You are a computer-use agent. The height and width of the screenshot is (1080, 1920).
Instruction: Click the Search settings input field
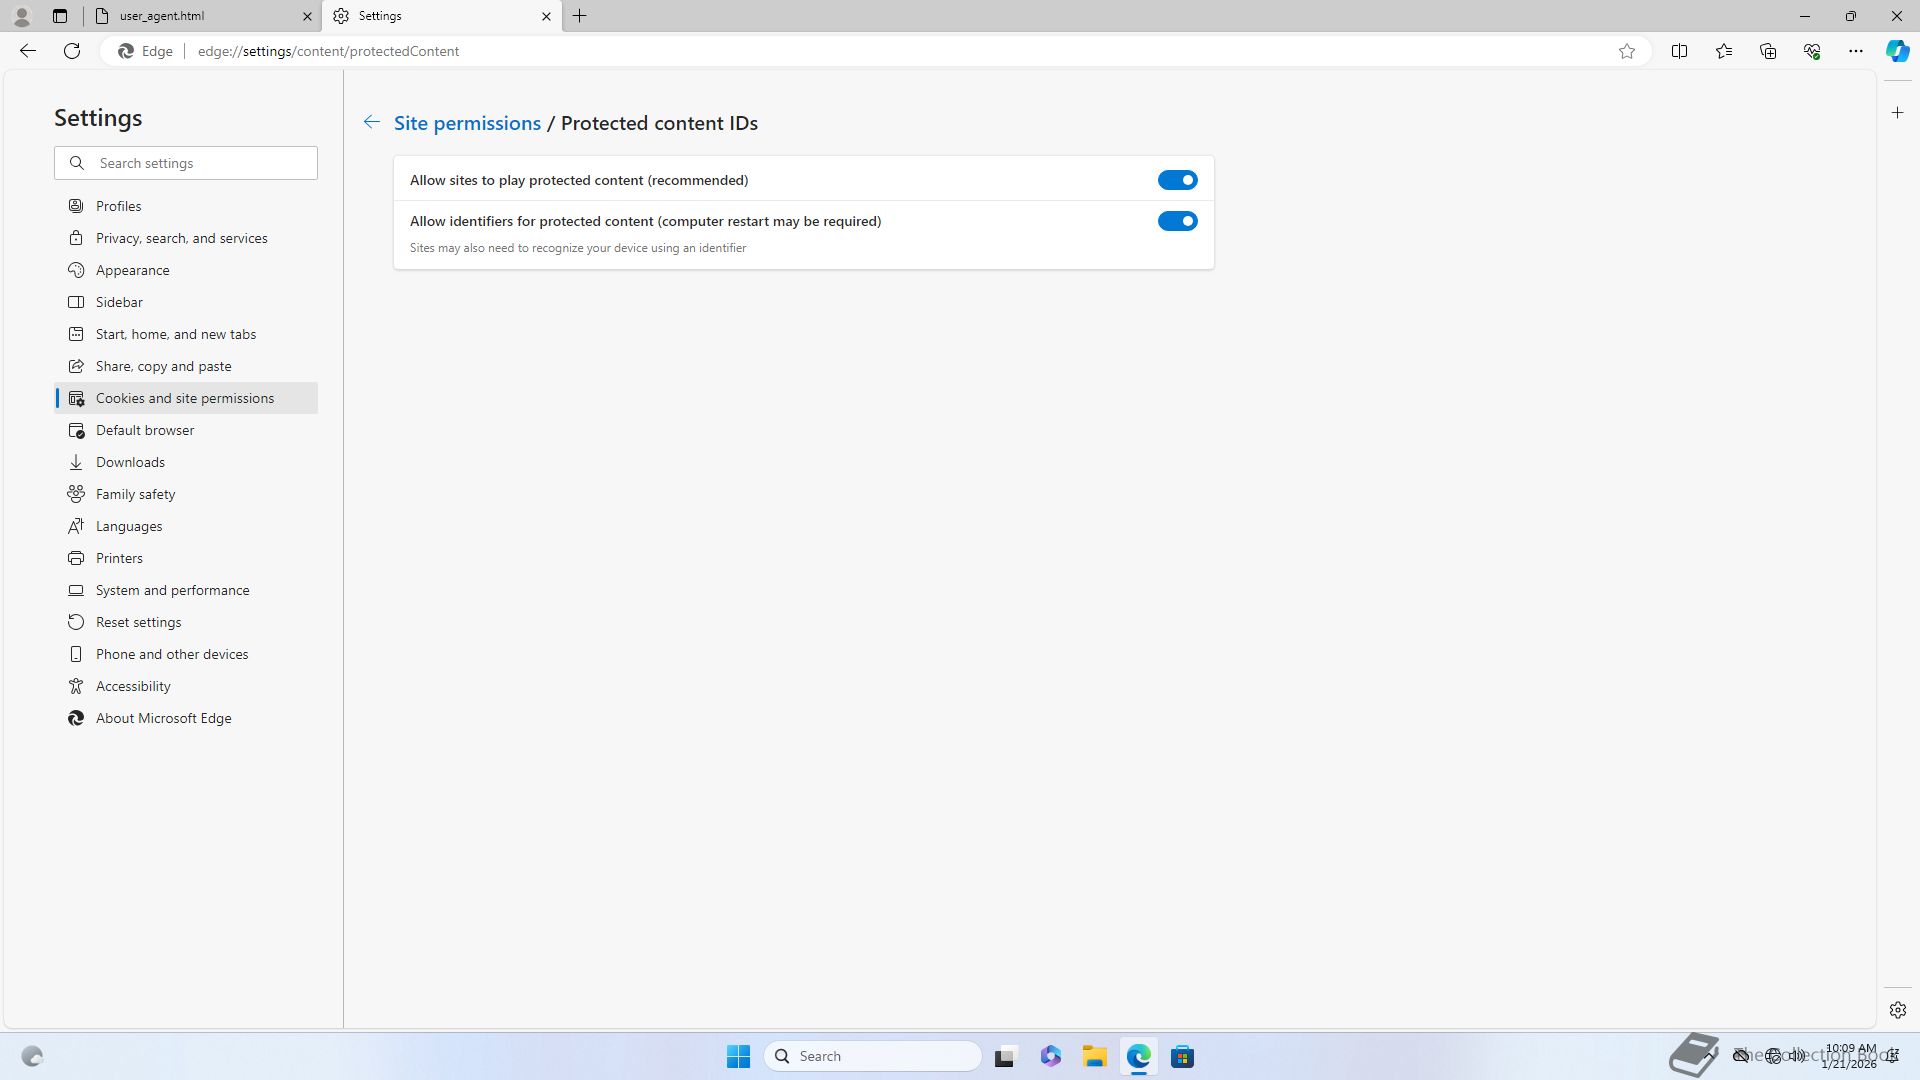(x=200, y=163)
